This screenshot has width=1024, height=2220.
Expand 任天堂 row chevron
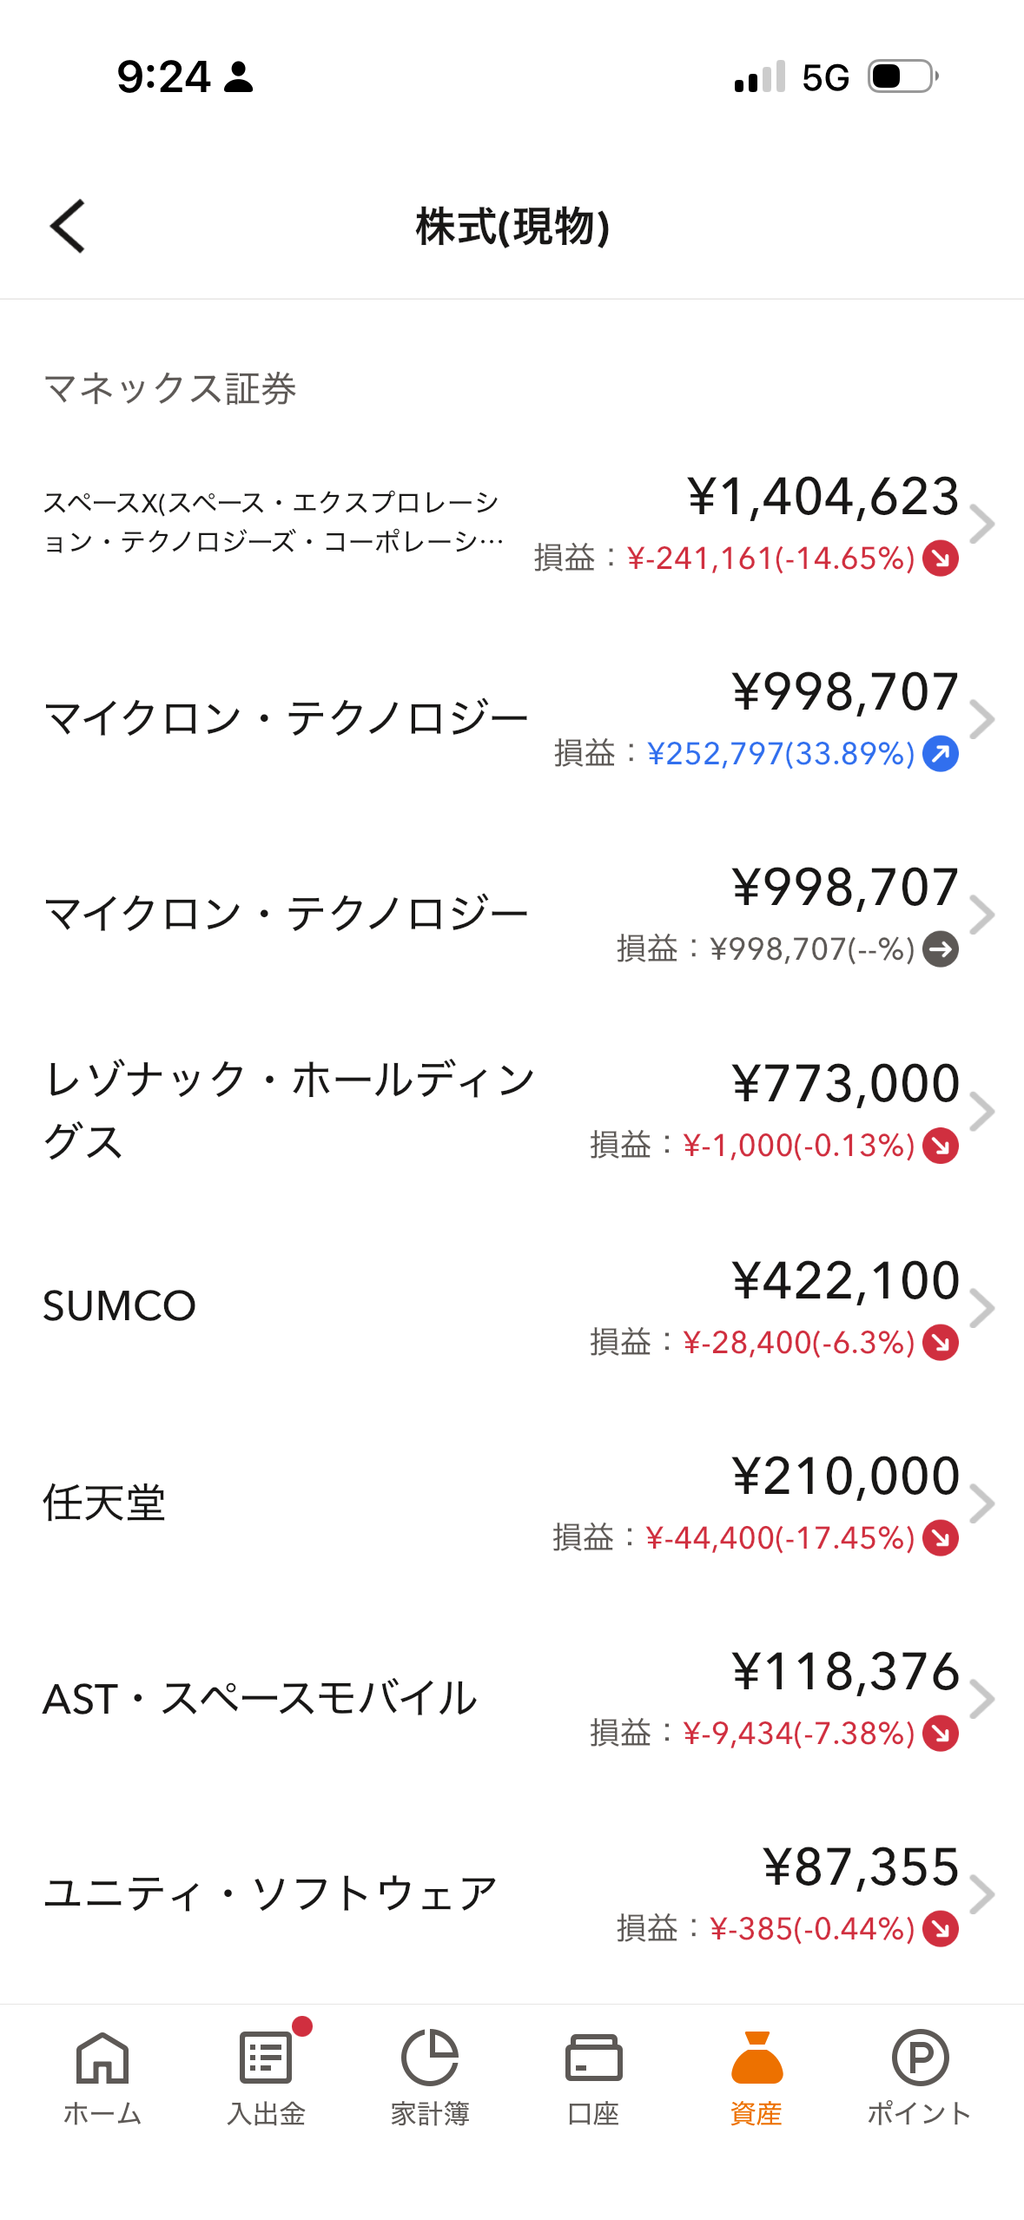point(983,1504)
